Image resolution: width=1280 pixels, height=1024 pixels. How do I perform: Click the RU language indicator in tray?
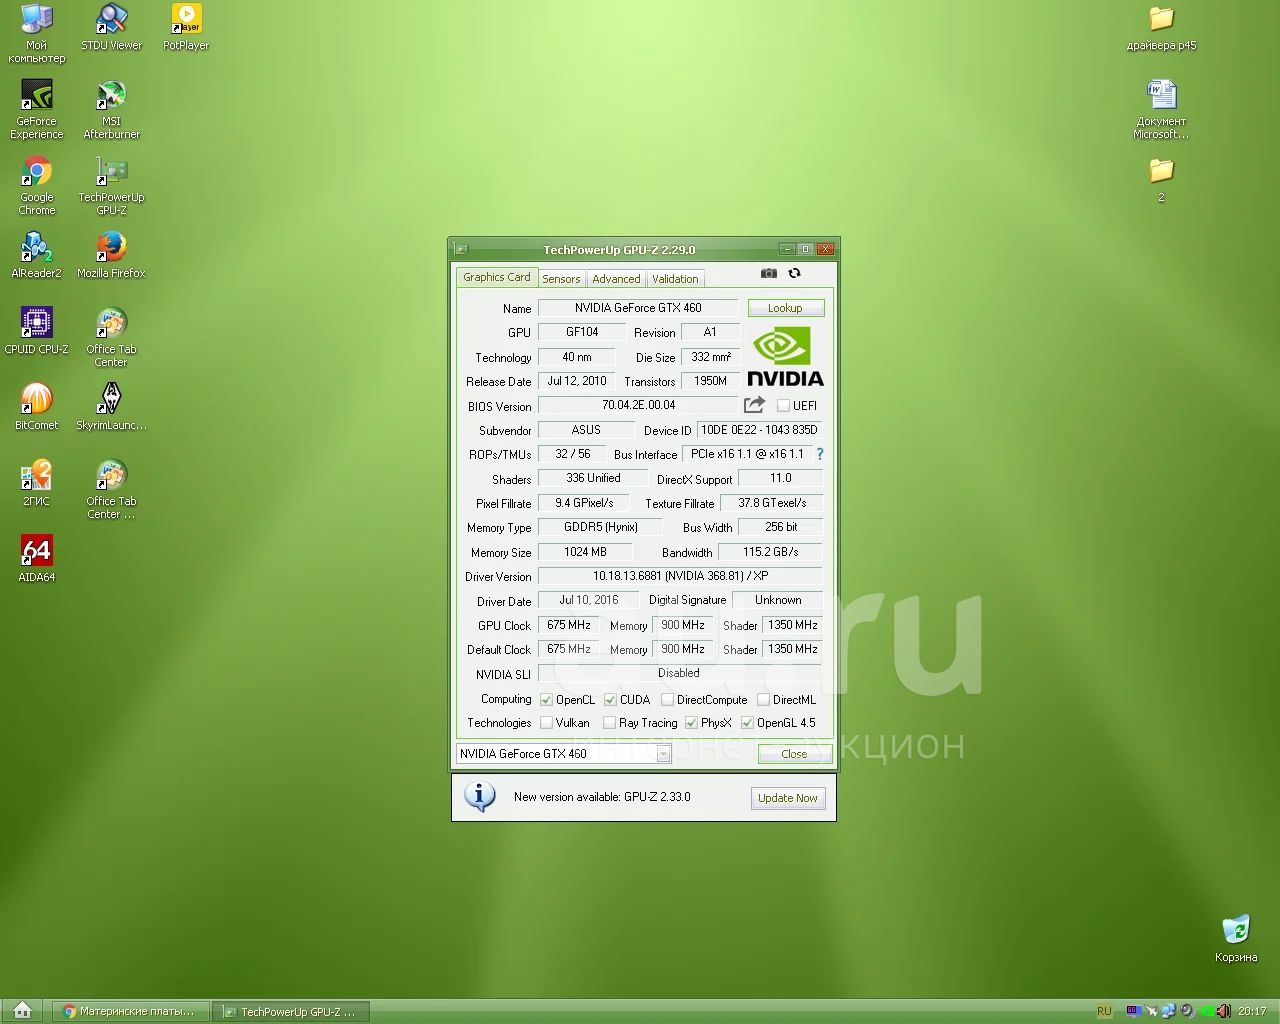point(1104,1012)
